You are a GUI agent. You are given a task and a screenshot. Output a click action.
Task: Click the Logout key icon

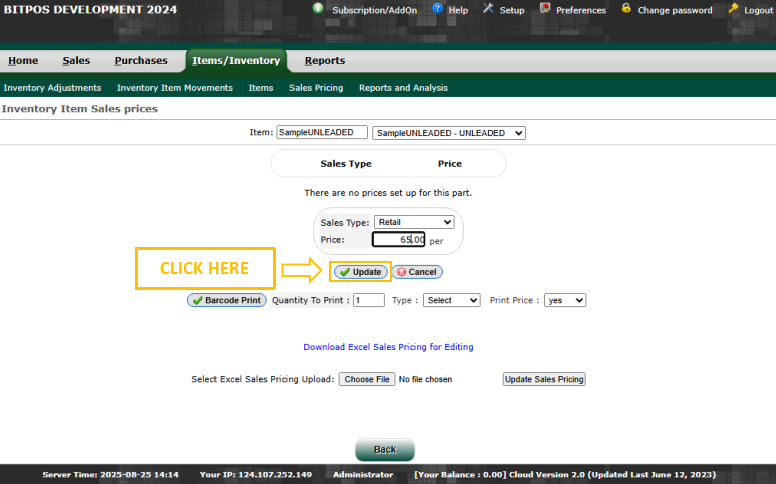(733, 9)
